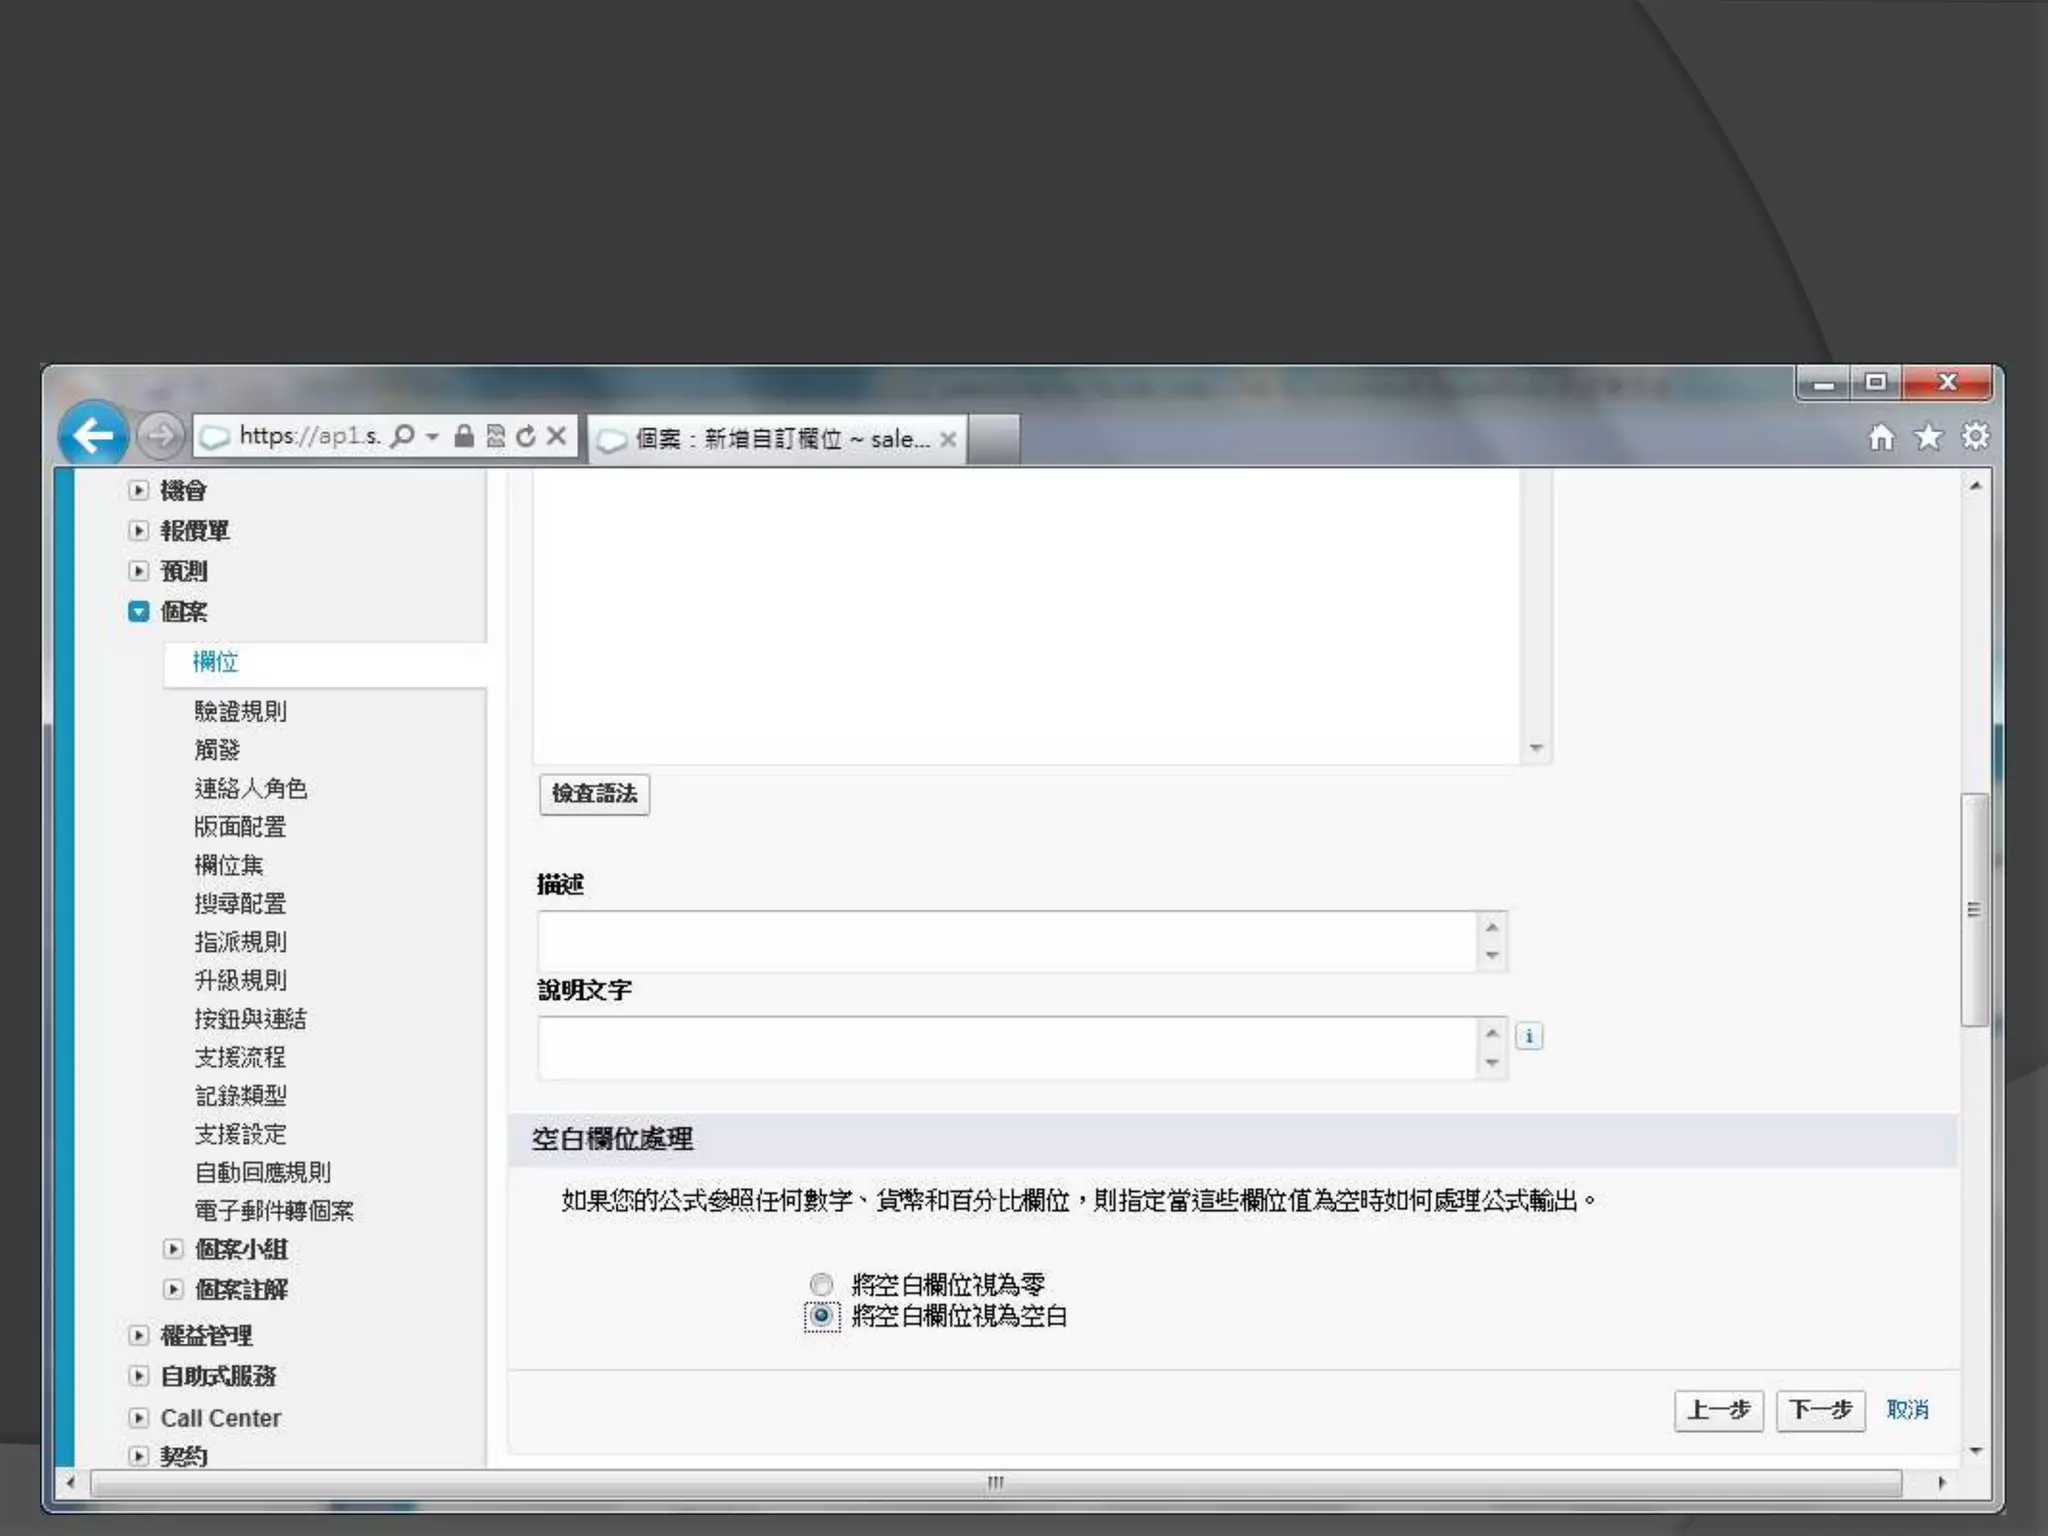The width and height of the screenshot is (2048, 1536).
Task: Click the browser forward arrow button
Action: point(160,436)
